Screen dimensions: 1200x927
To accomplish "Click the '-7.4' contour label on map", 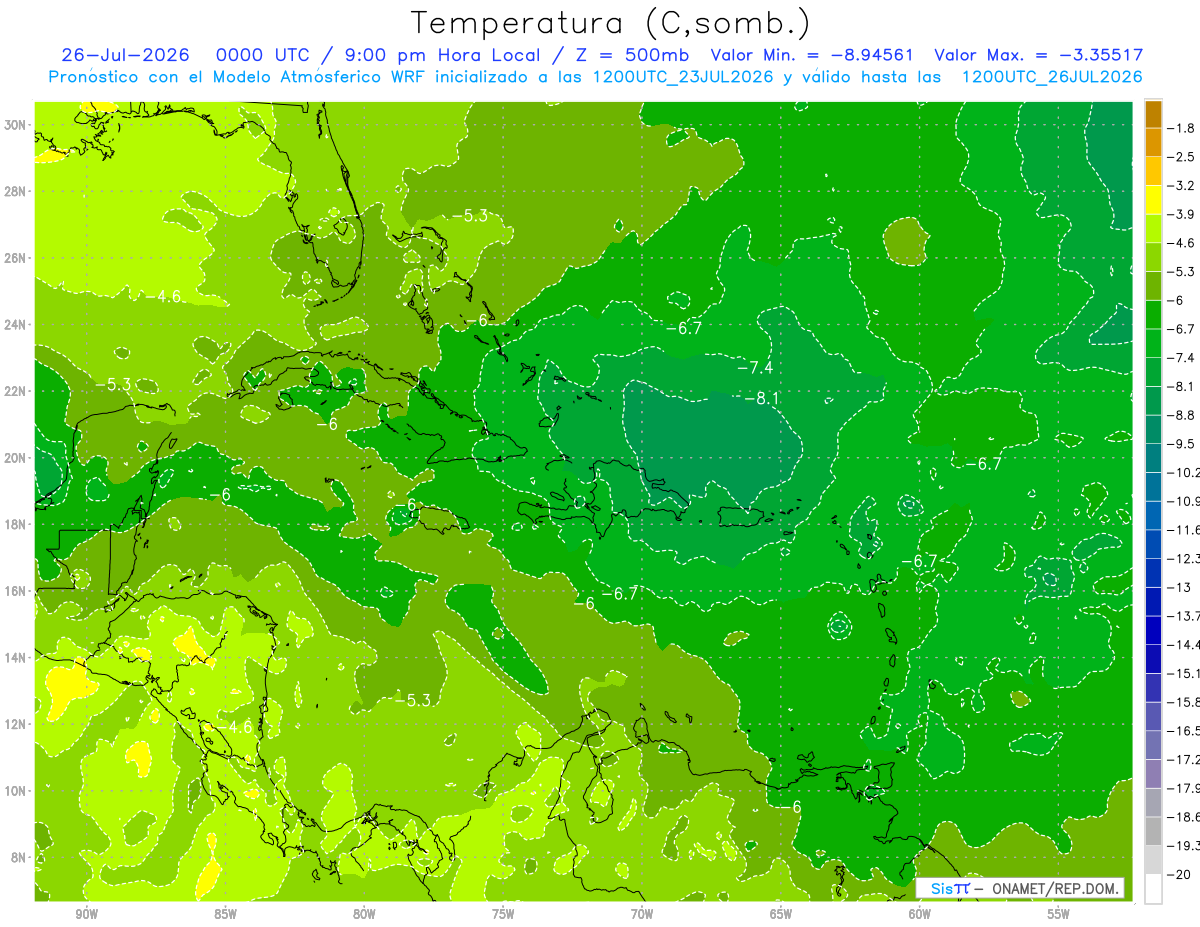I will pos(755,368).
